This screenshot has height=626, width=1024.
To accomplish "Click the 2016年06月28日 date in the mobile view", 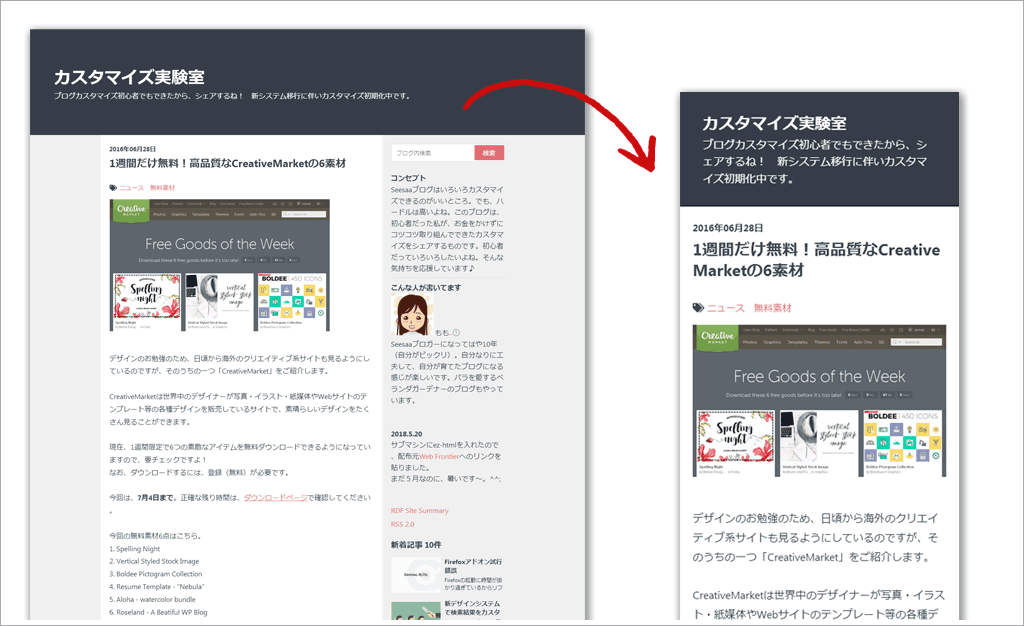I will click(x=728, y=228).
